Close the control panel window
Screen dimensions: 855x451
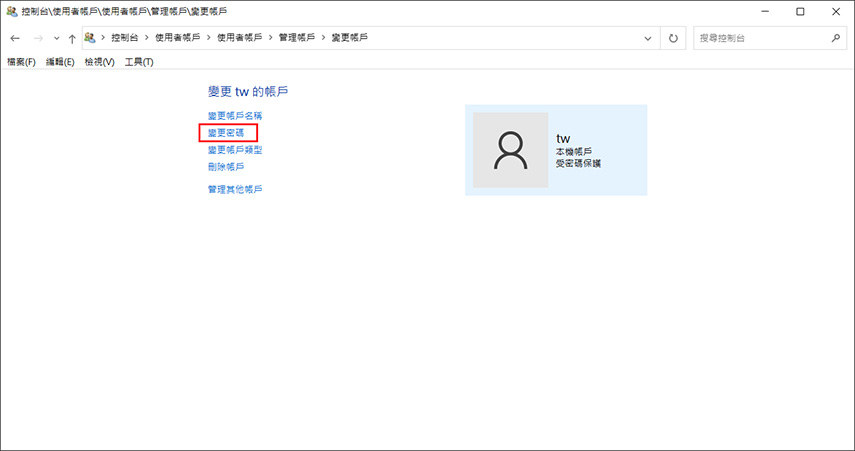coord(836,11)
